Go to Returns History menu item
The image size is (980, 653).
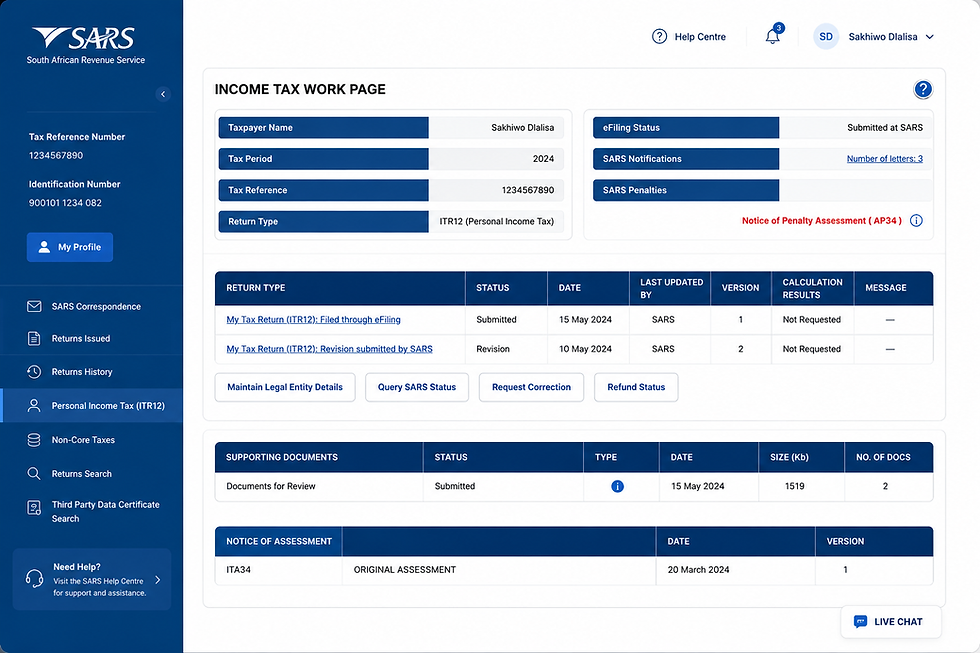point(92,372)
